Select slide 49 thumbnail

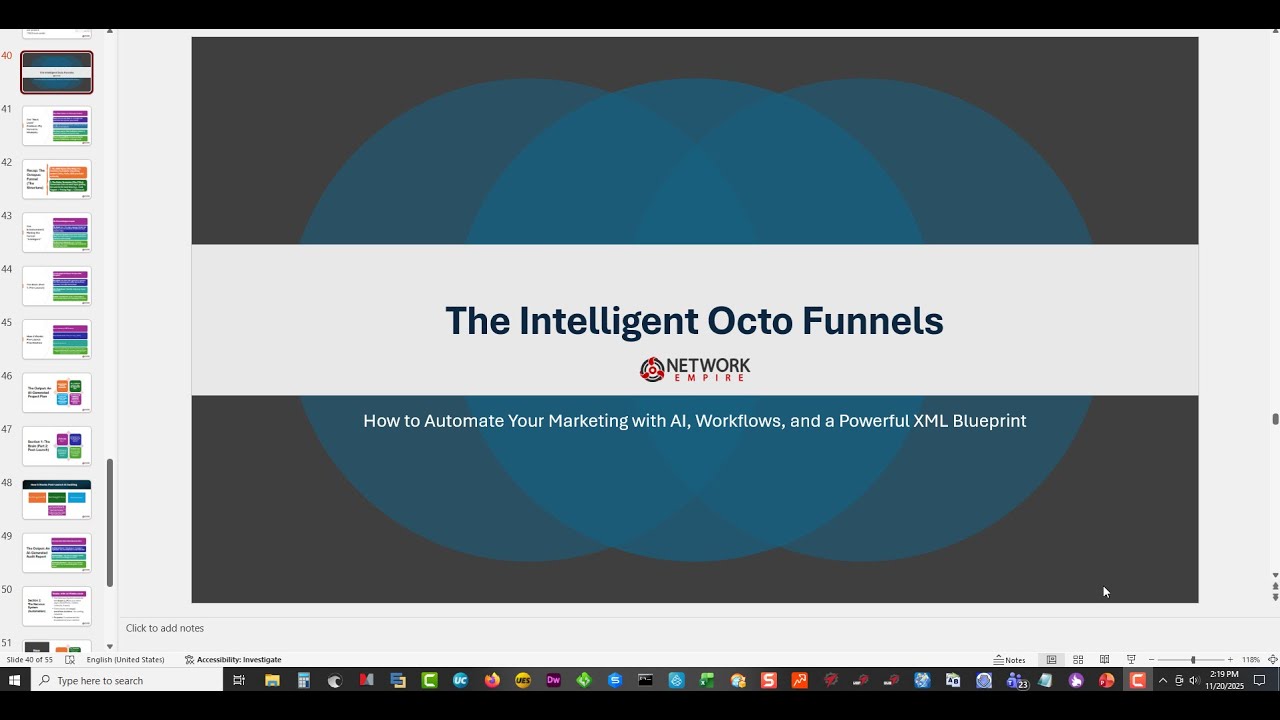pos(57,553)
